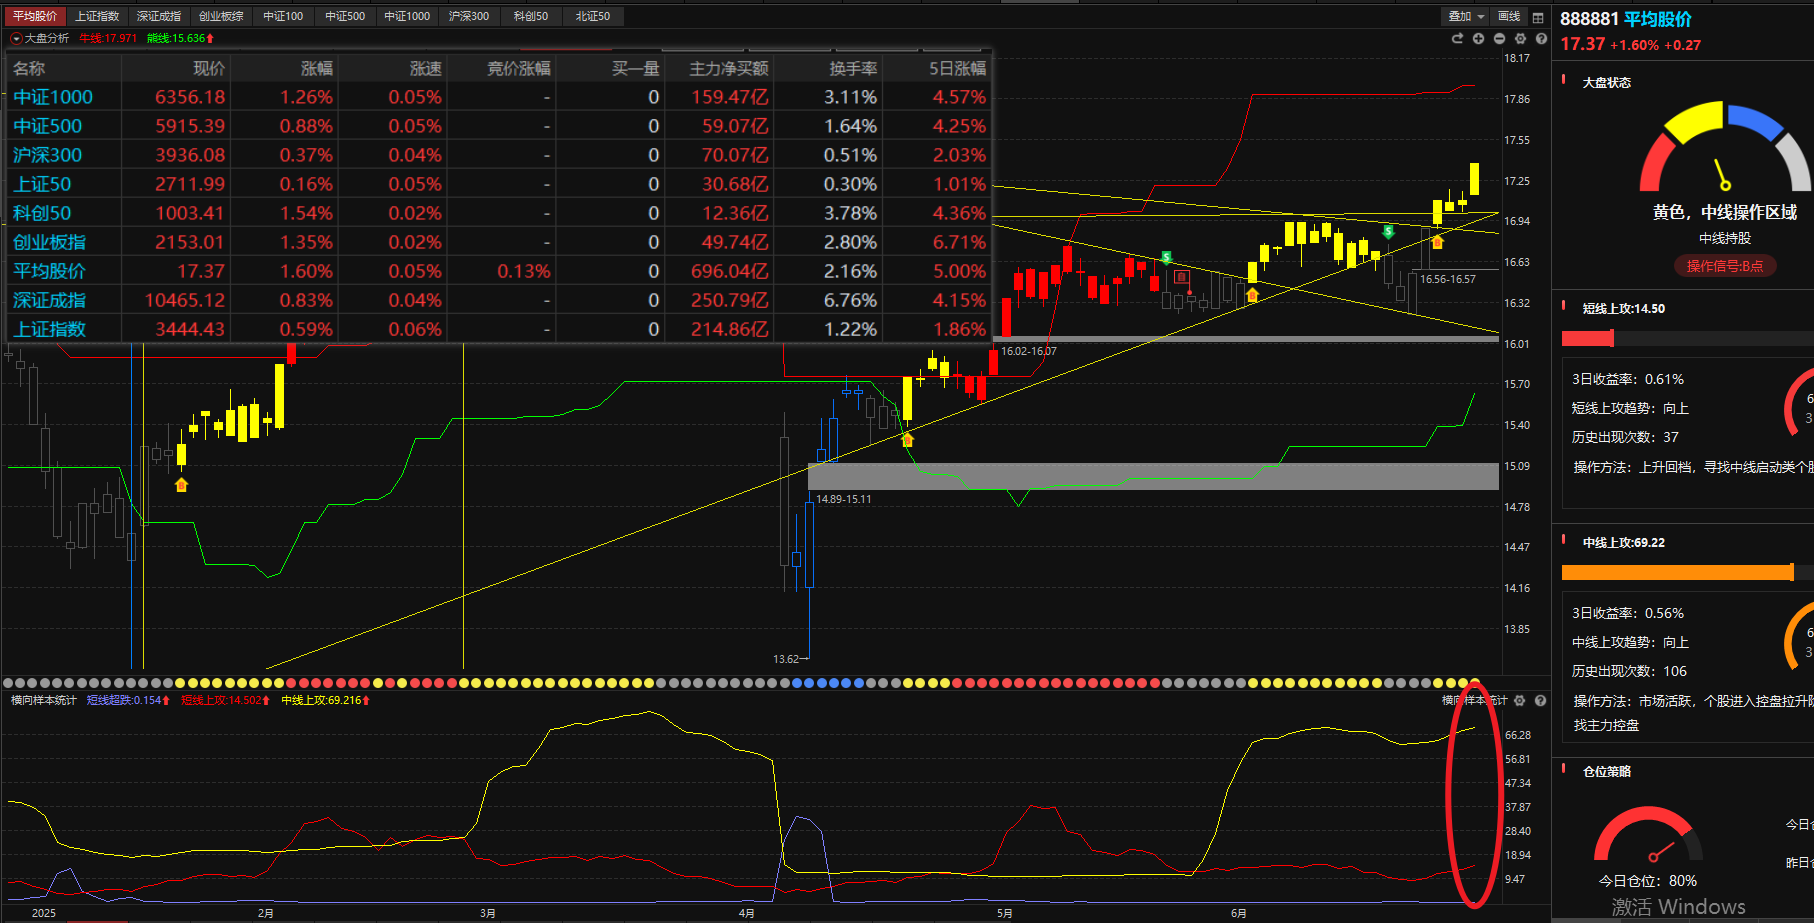Image resolution: width=1814 pixels, height=923 pixels.
Task: Zoom out the main chart with minus icon
Action: [x=1499, y=38]
